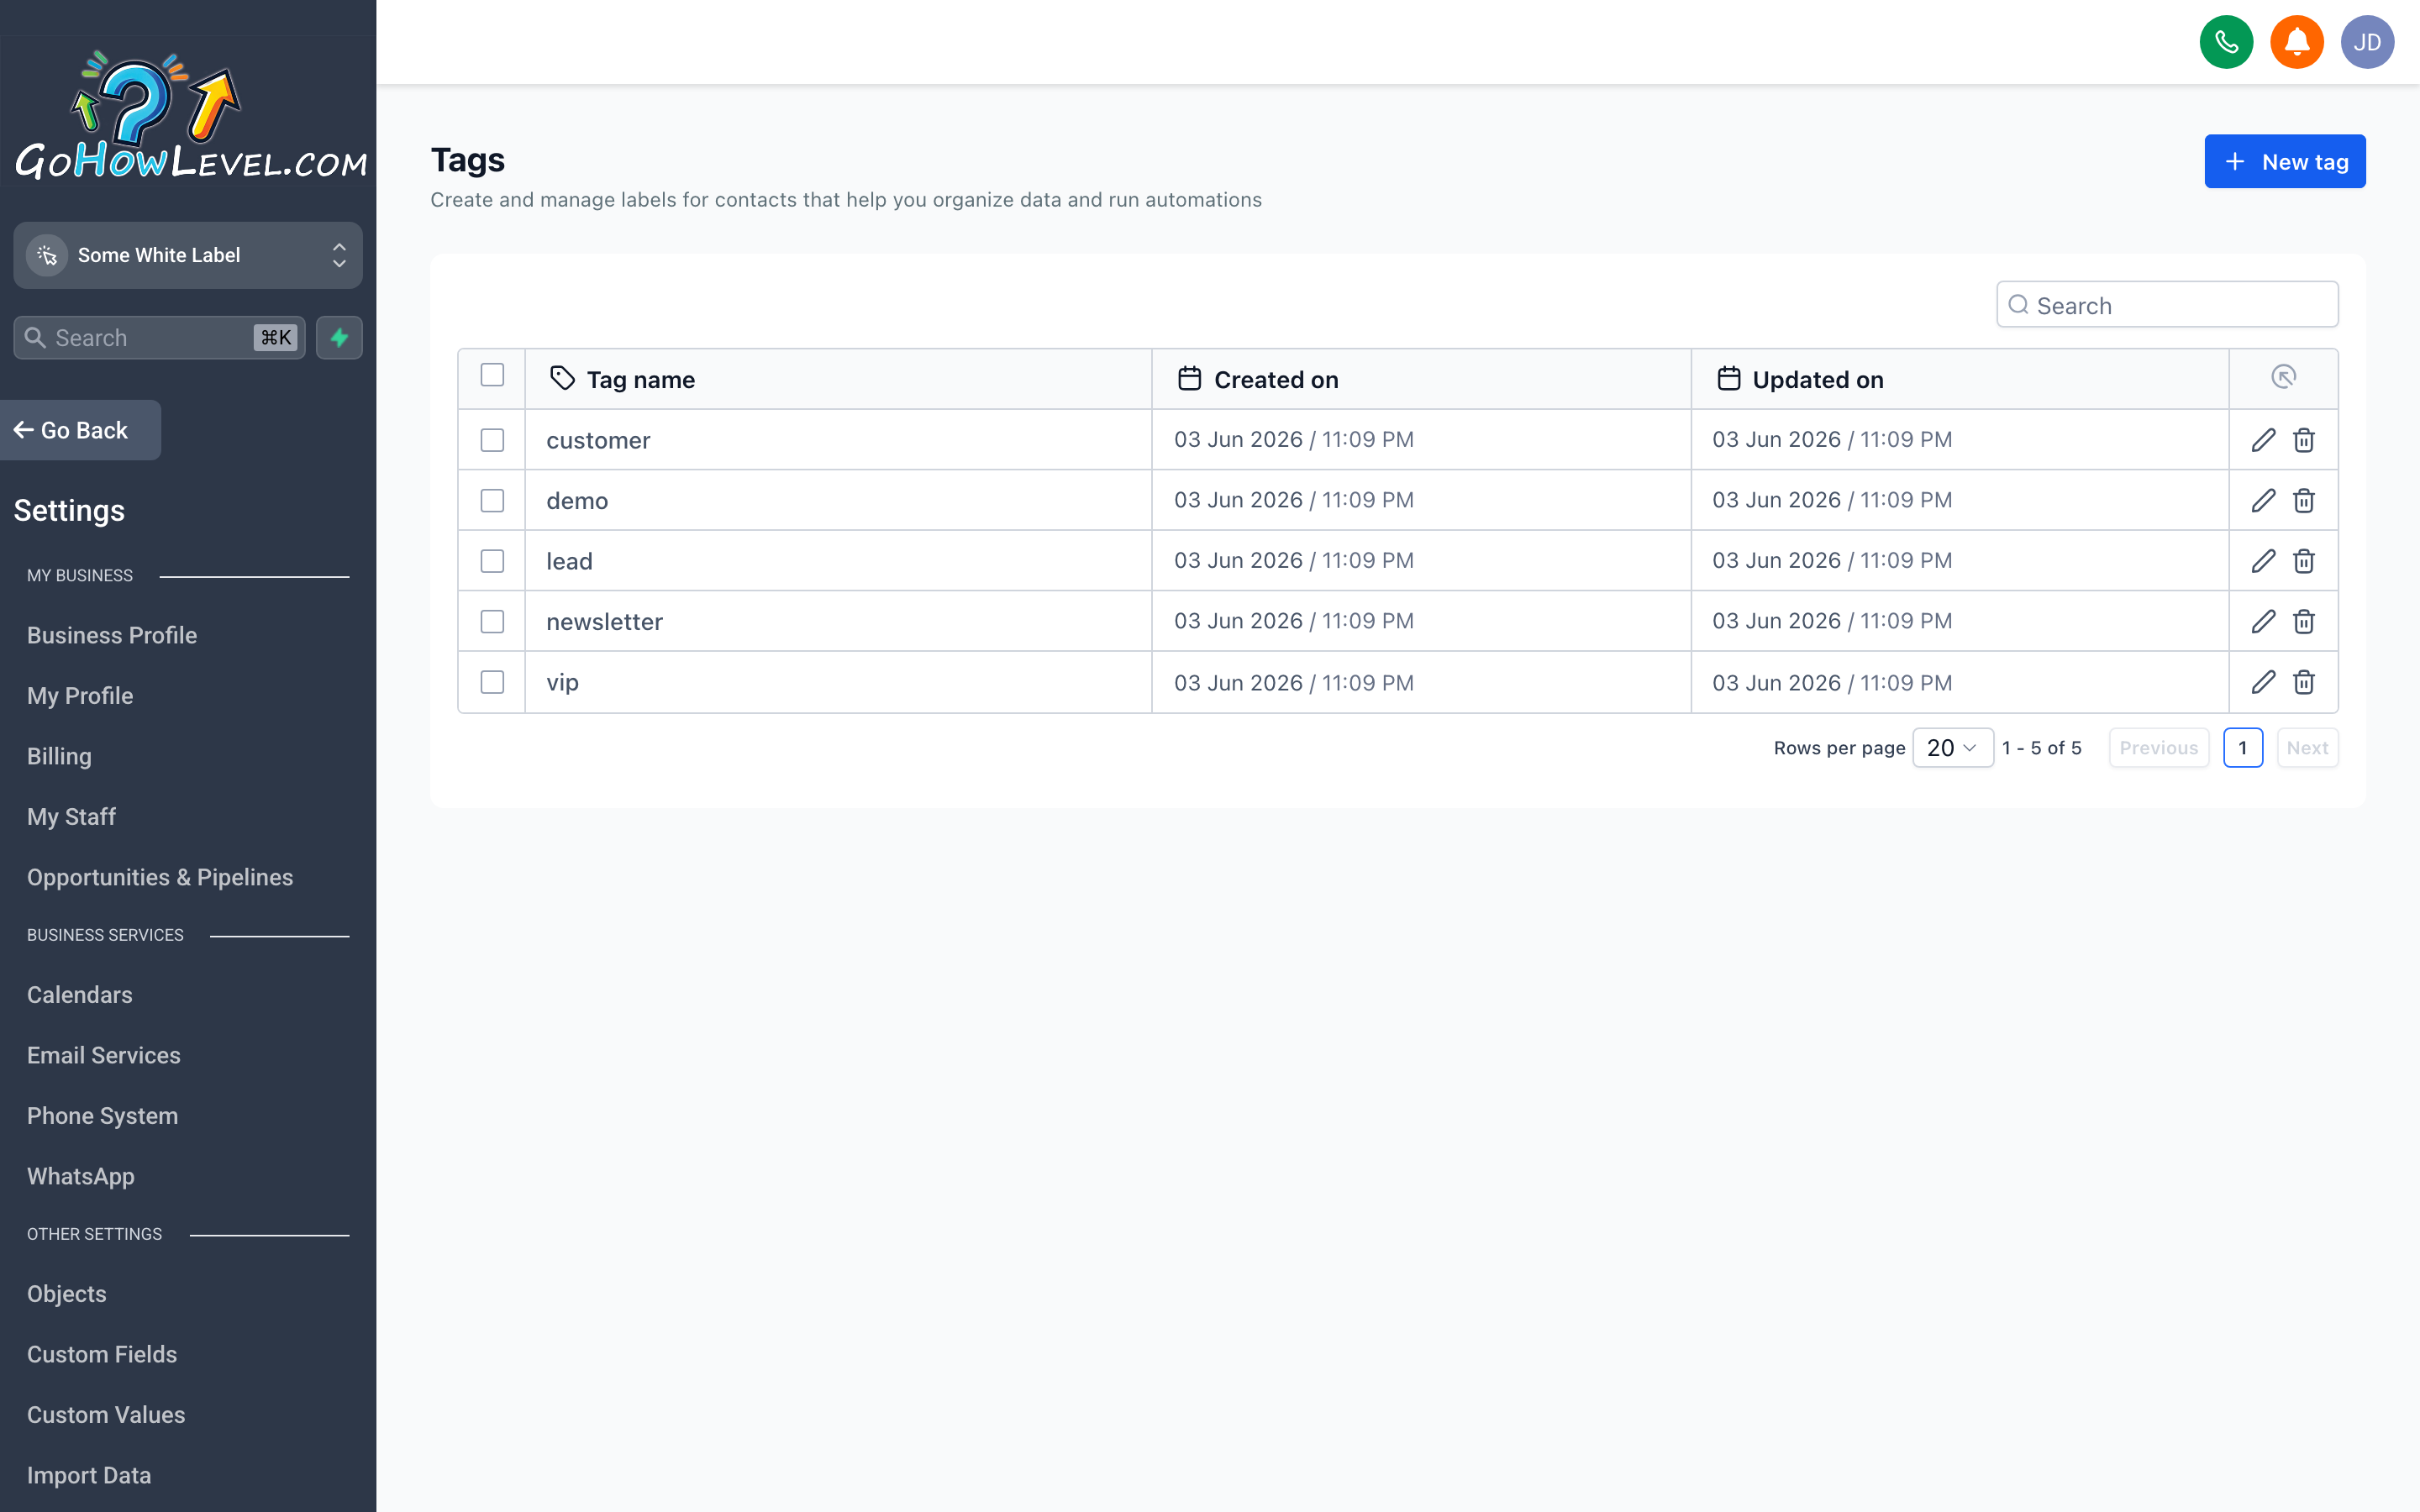2420x1512 pixels.
Task: Open My Profile settings
Action: (x=80, y=696)
